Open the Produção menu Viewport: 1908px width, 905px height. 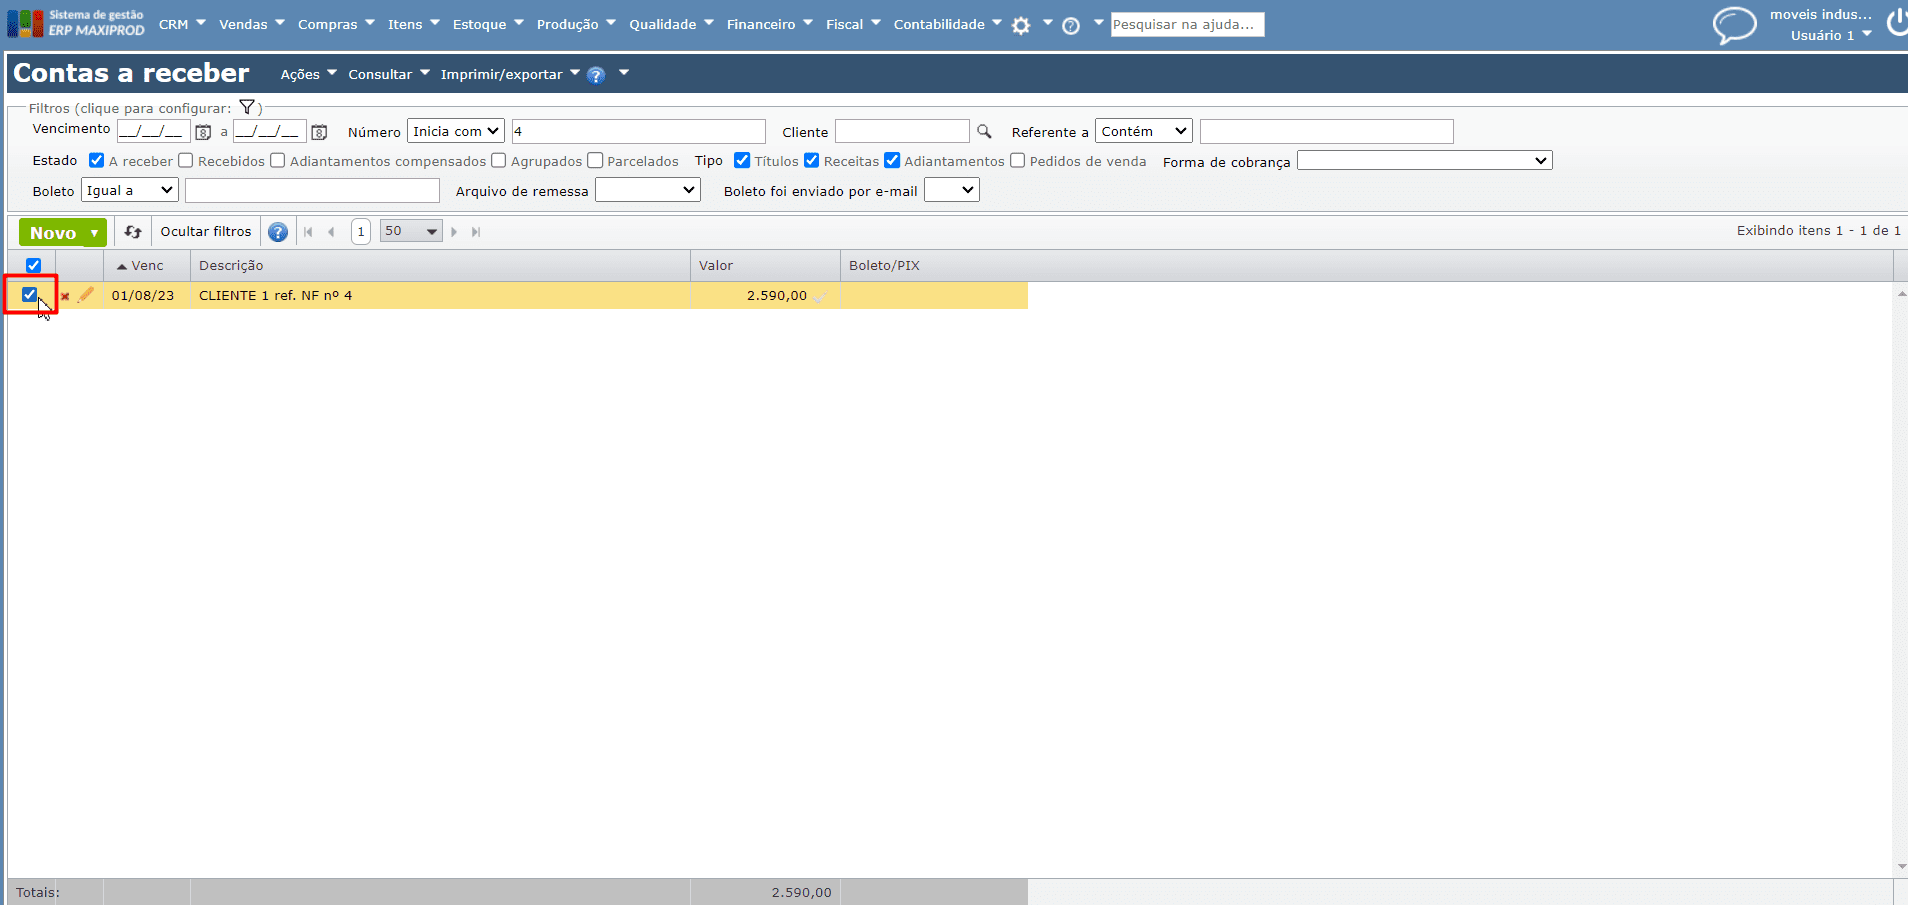[576, 24]
